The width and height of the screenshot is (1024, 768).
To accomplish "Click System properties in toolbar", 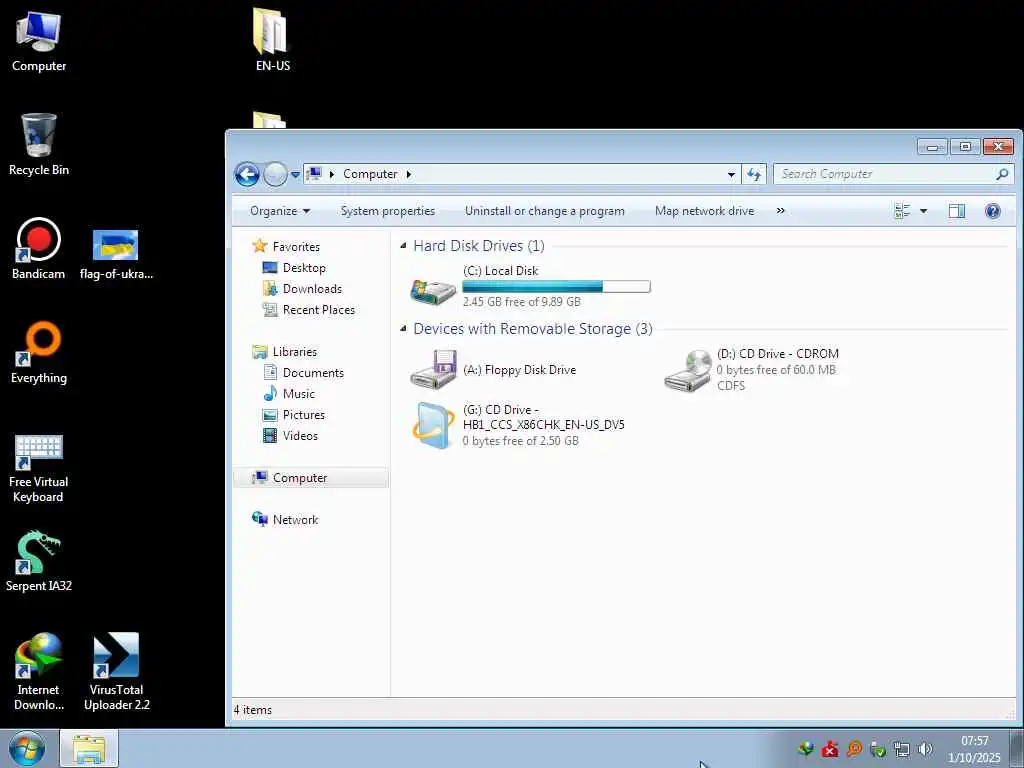I will (x=388, y=211).
